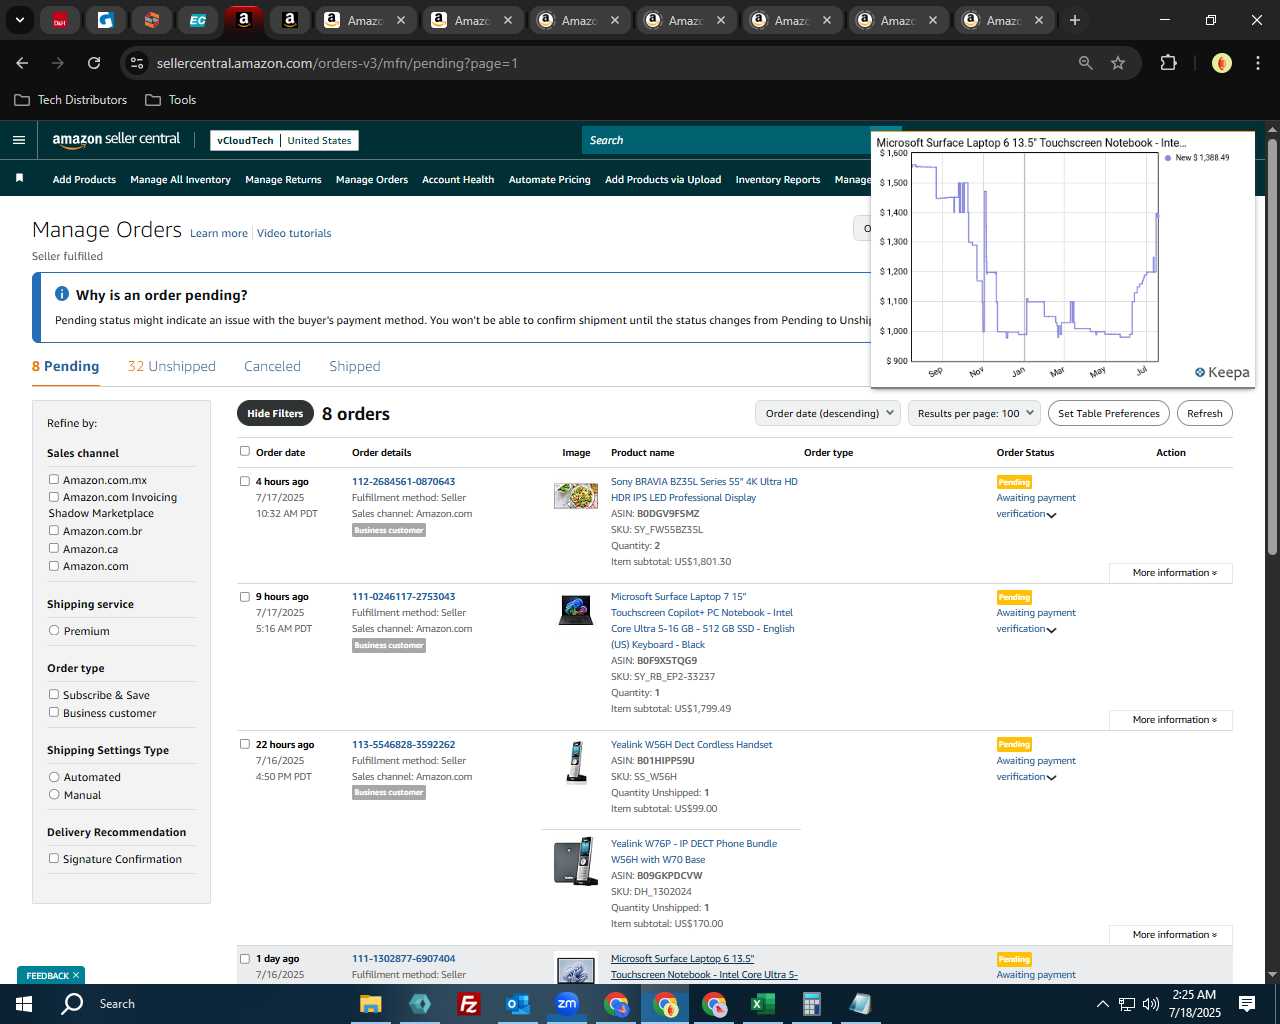1280x1024 pixels.
Task: Switch to the Shipped tab
Action: coord(355,366)
